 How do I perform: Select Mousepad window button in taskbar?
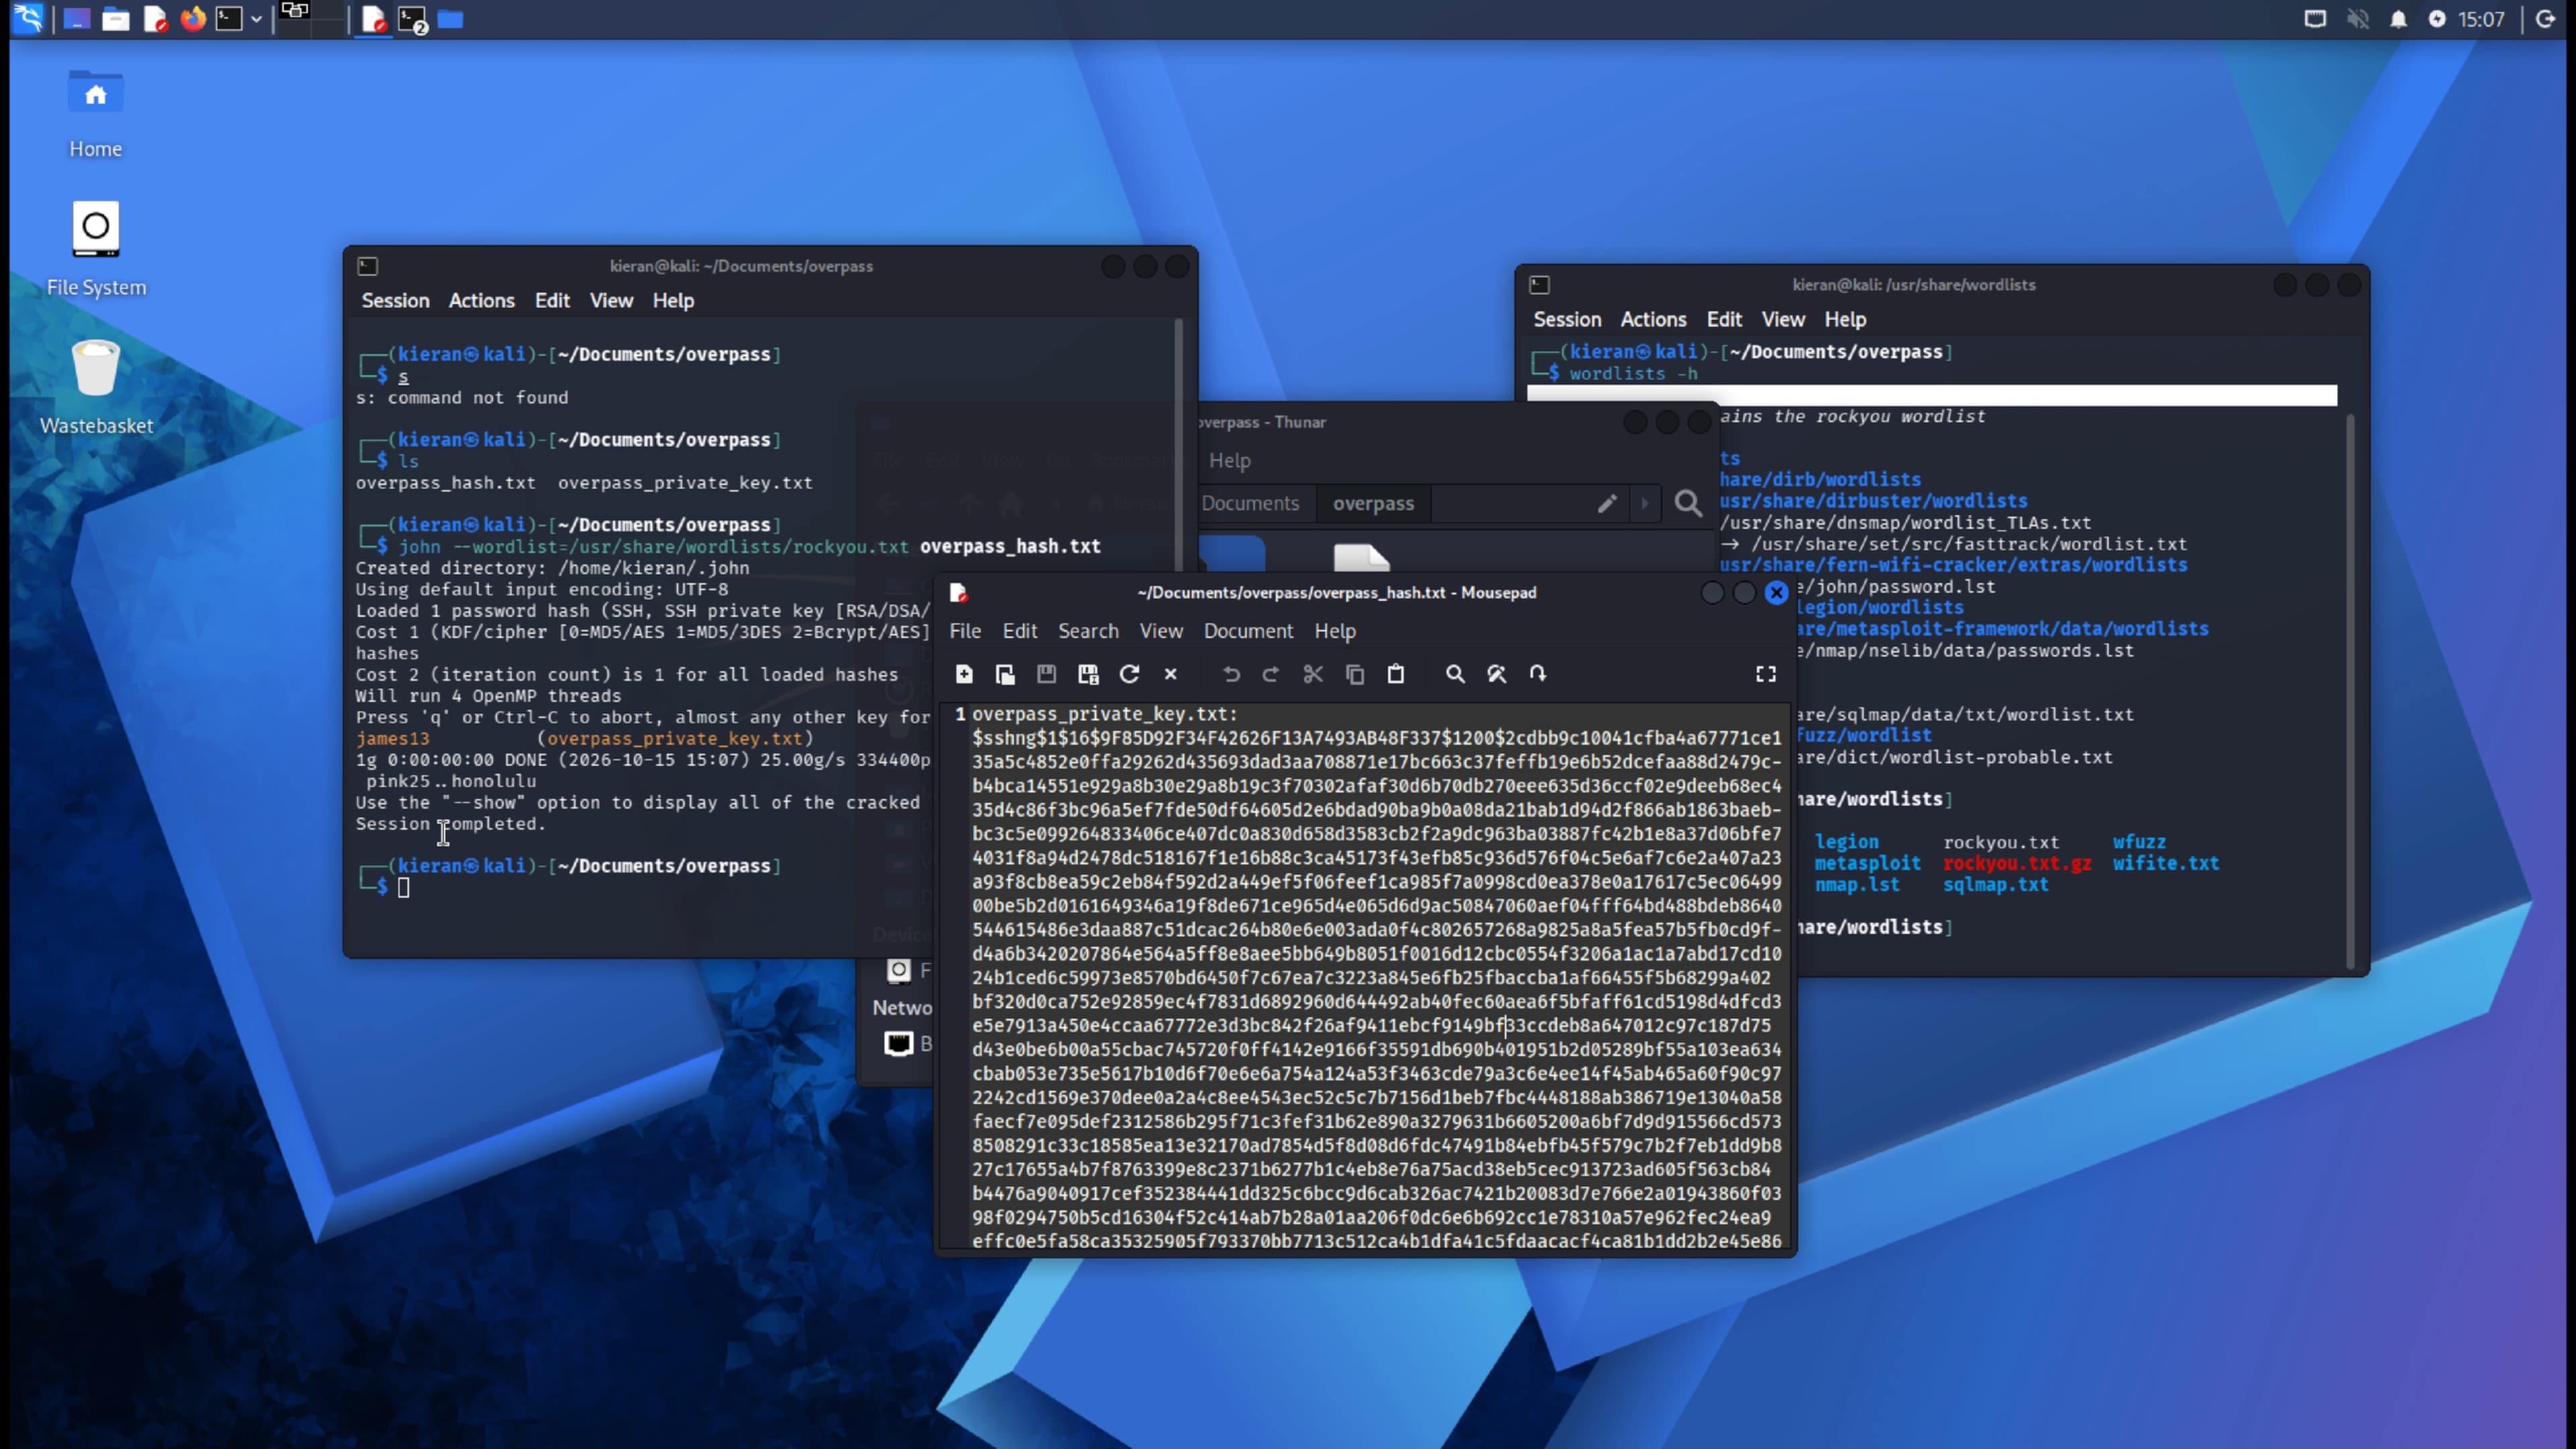coord(373,19)
